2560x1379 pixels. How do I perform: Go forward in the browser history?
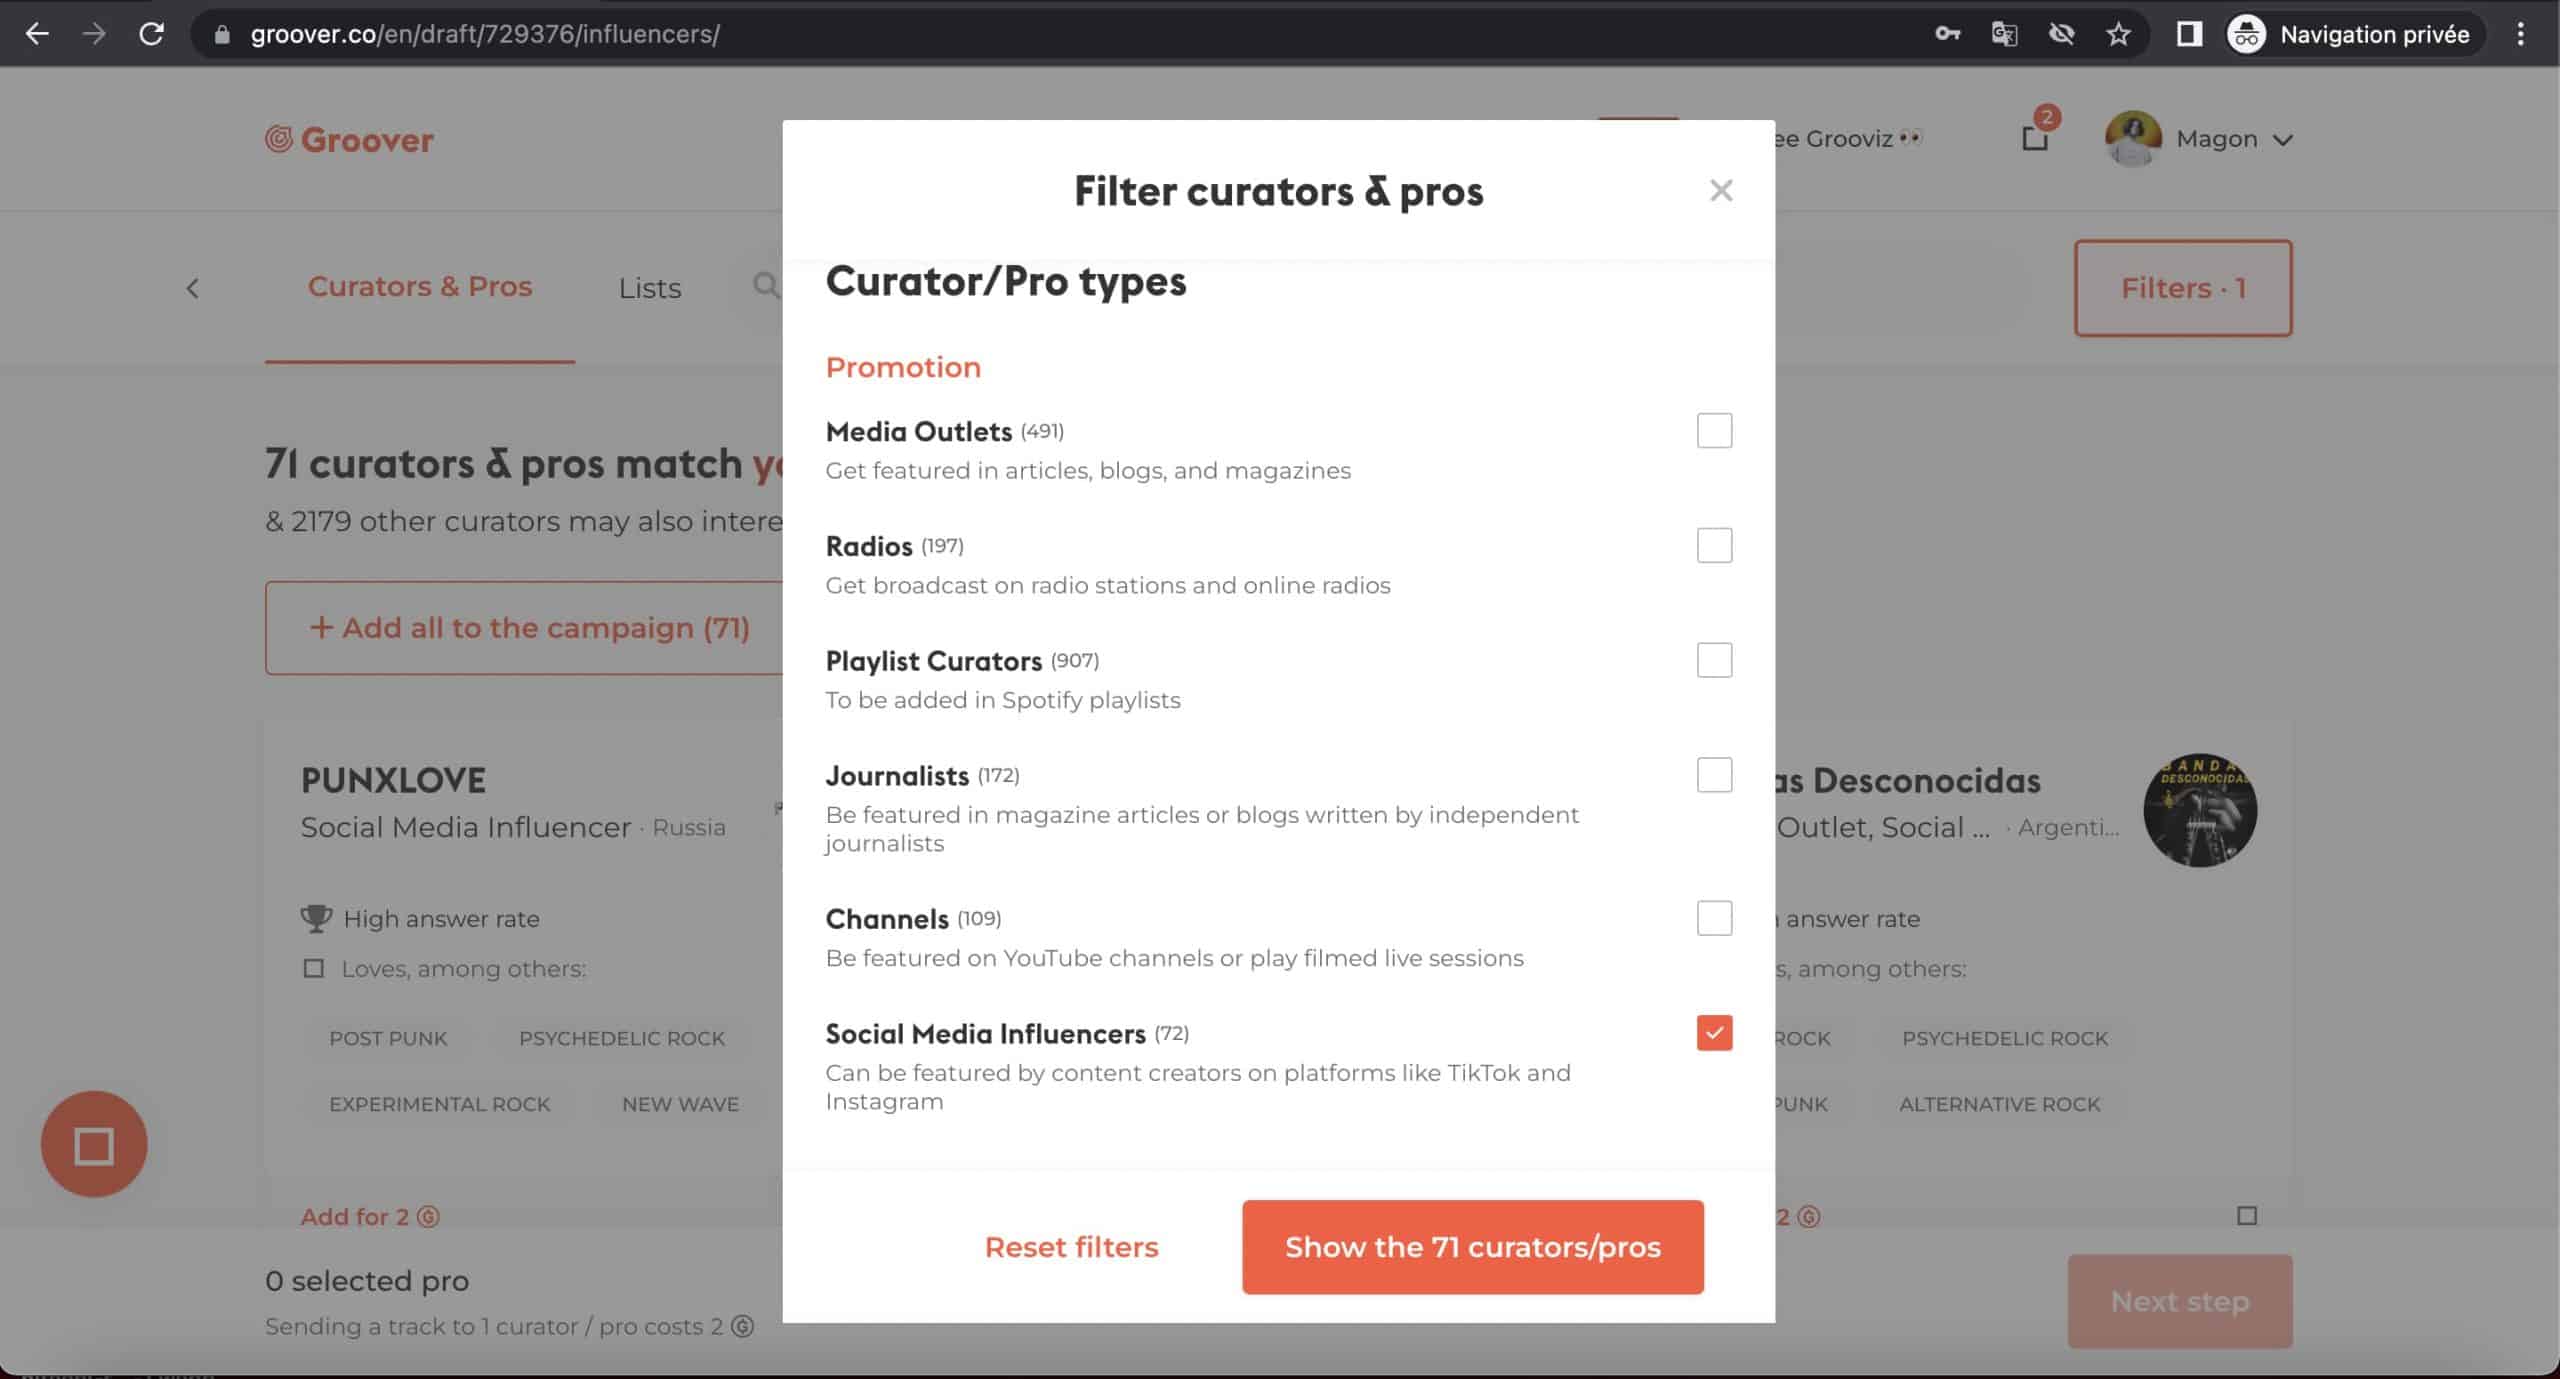pyautogui.click(x=94, y=34)
